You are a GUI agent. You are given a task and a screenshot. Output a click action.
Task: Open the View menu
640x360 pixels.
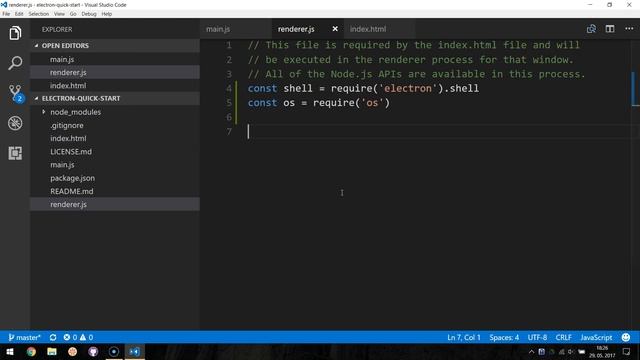59,14
